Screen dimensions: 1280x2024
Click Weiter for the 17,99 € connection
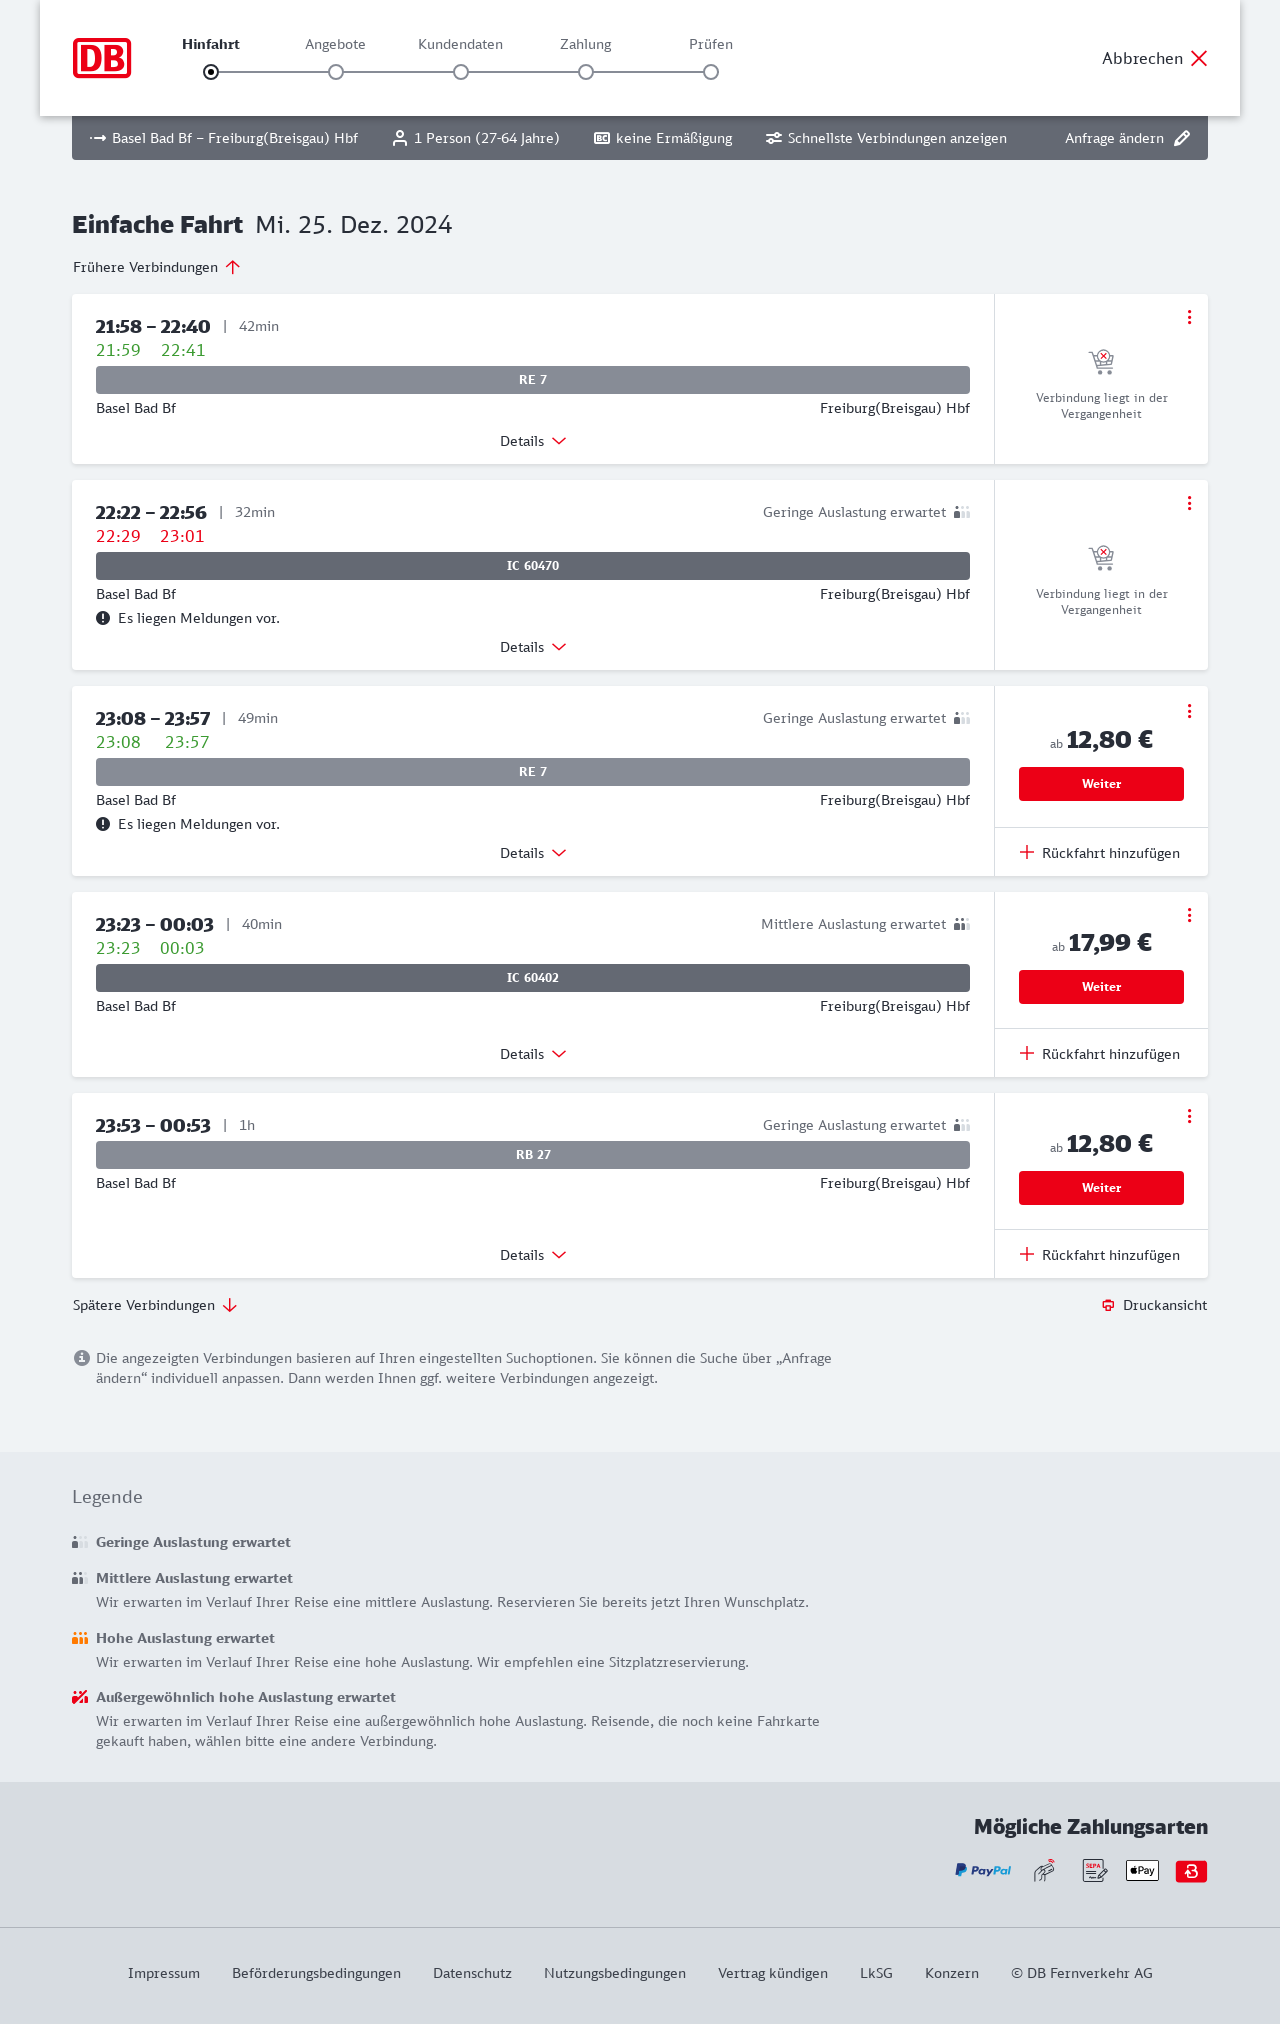tap(1101, 987)
